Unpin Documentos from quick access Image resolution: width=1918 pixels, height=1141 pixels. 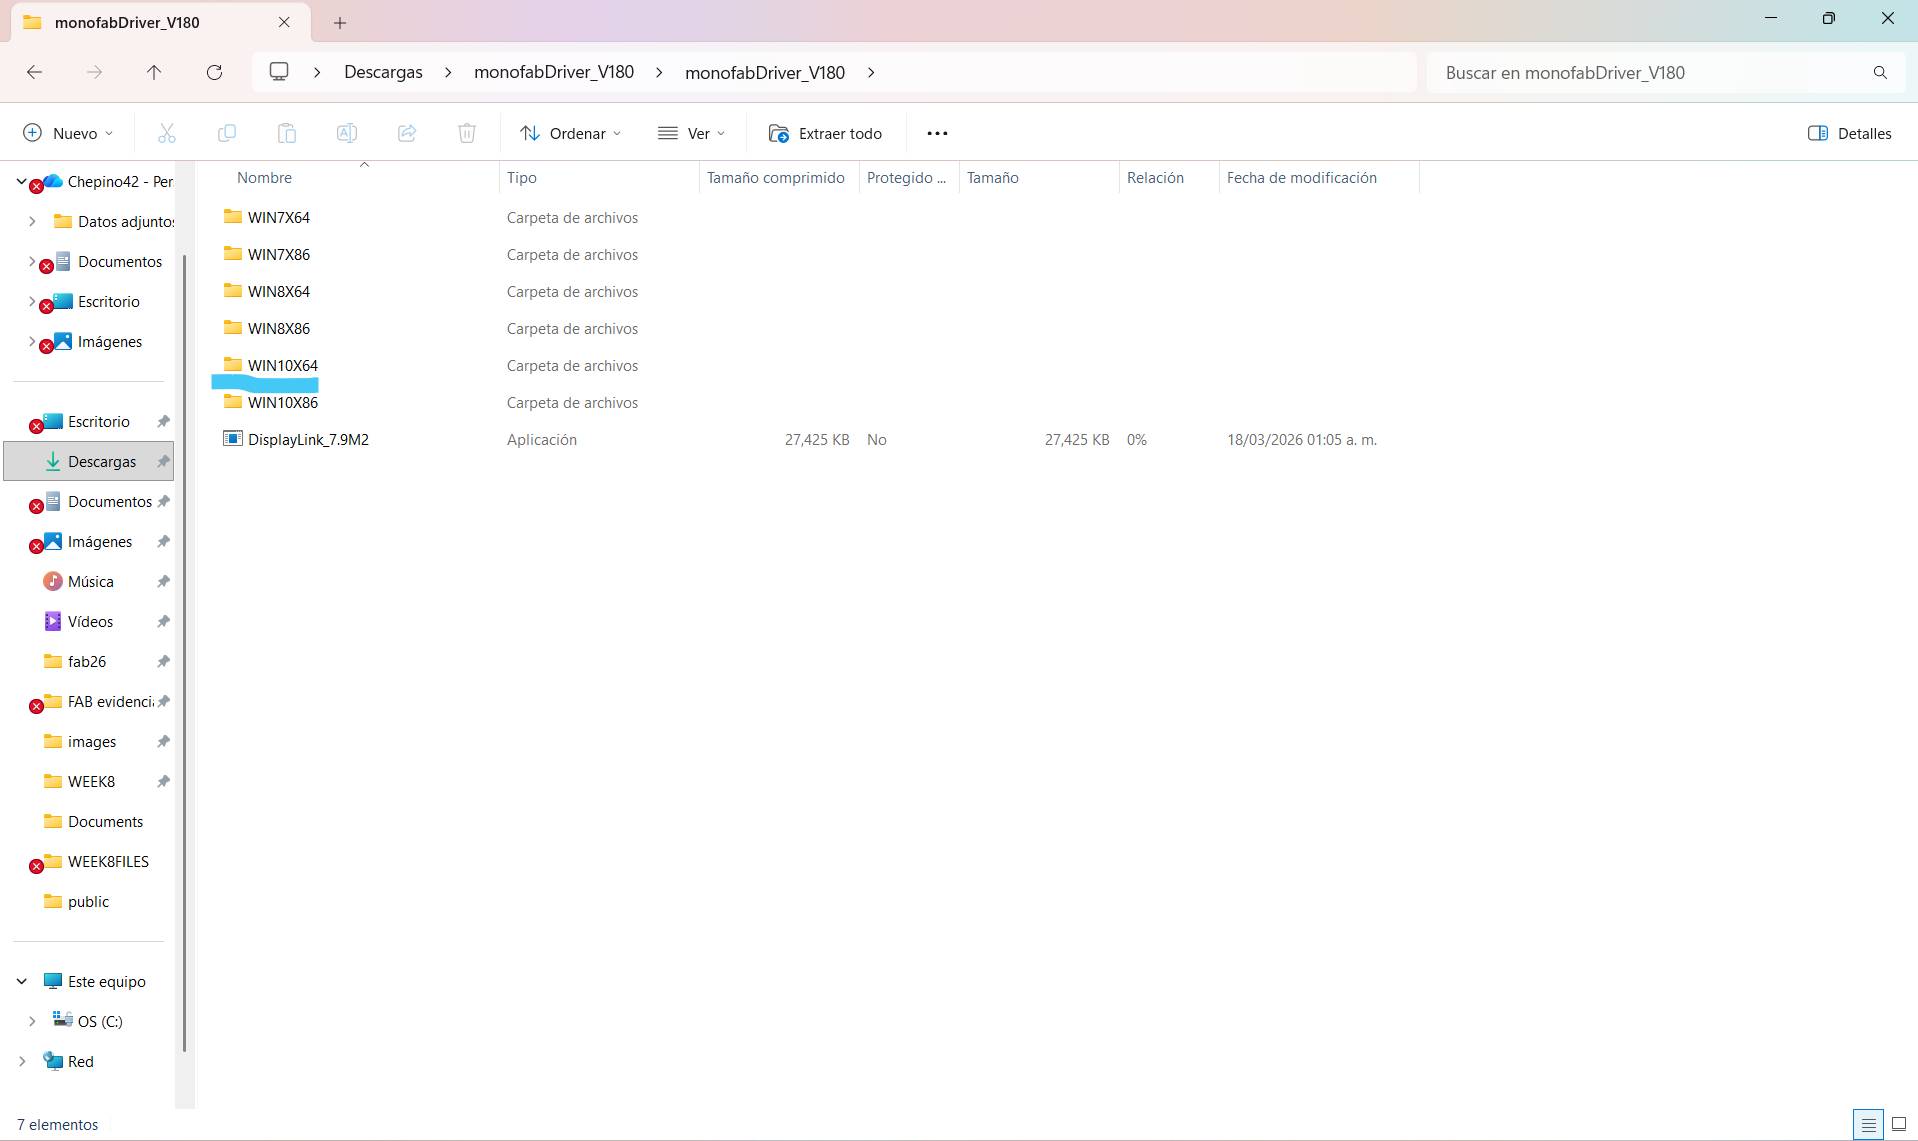coord(163,502)
